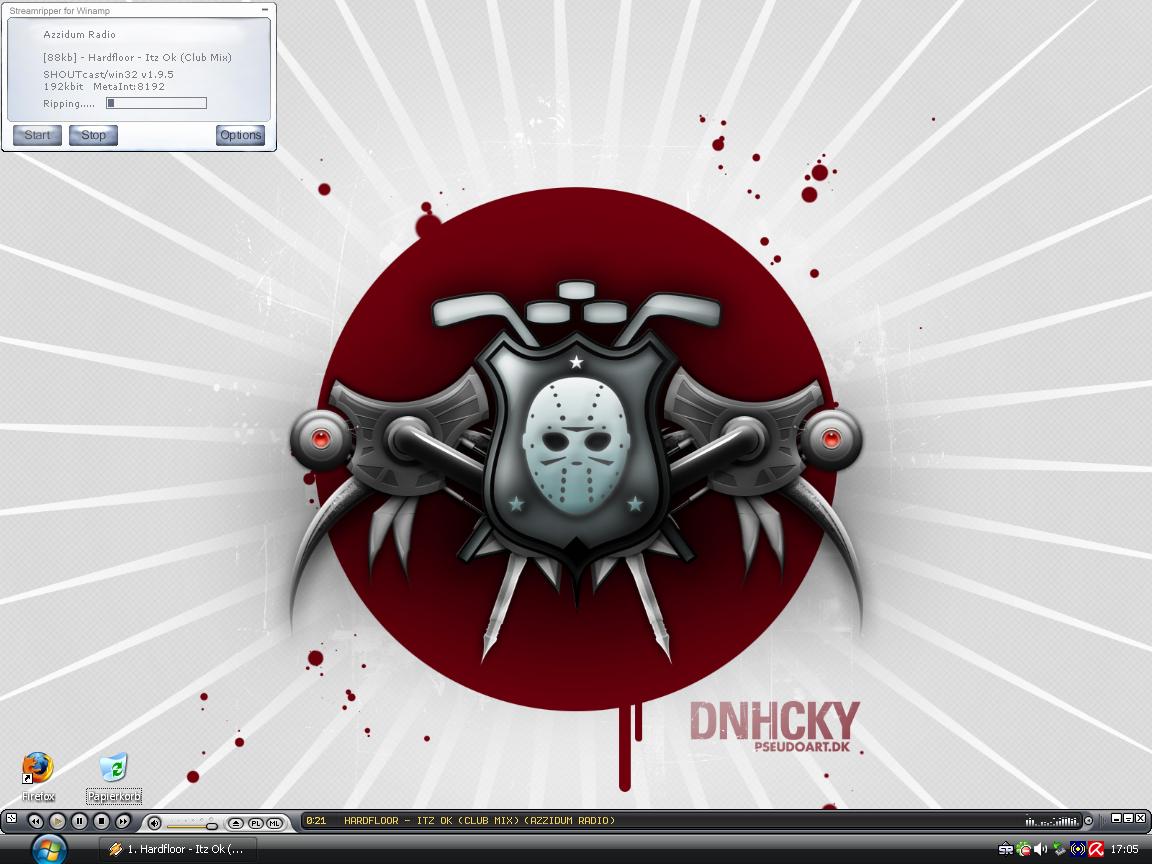Click the '[88kb] - Hardfloor - Itz Ok (Club Mix)' text

[137, 57]
